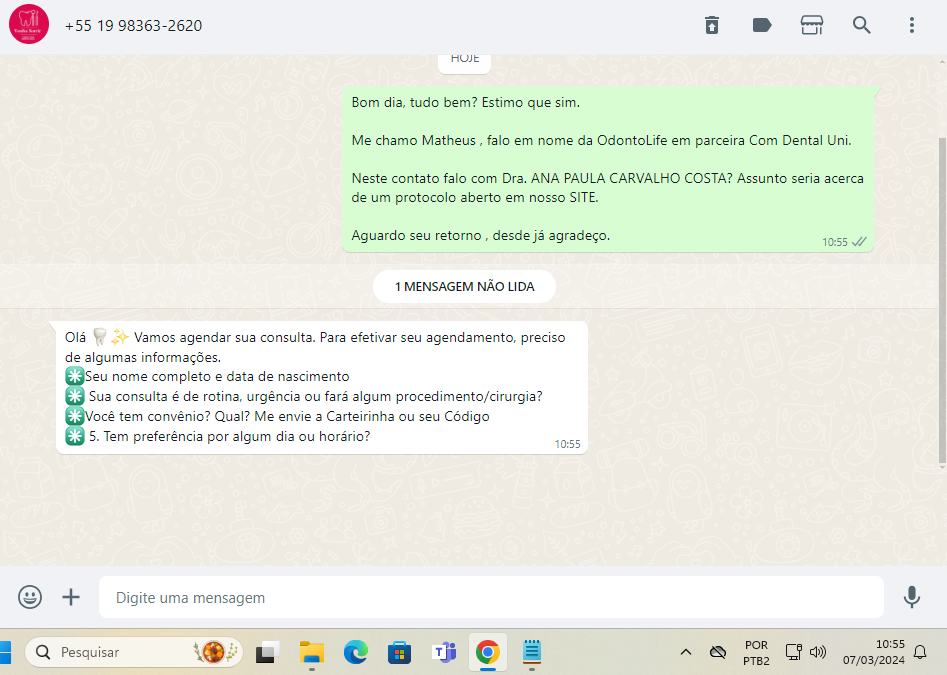Open the Windows notification bell
Screen dimensions: 947x675
(x=920, y=652)
